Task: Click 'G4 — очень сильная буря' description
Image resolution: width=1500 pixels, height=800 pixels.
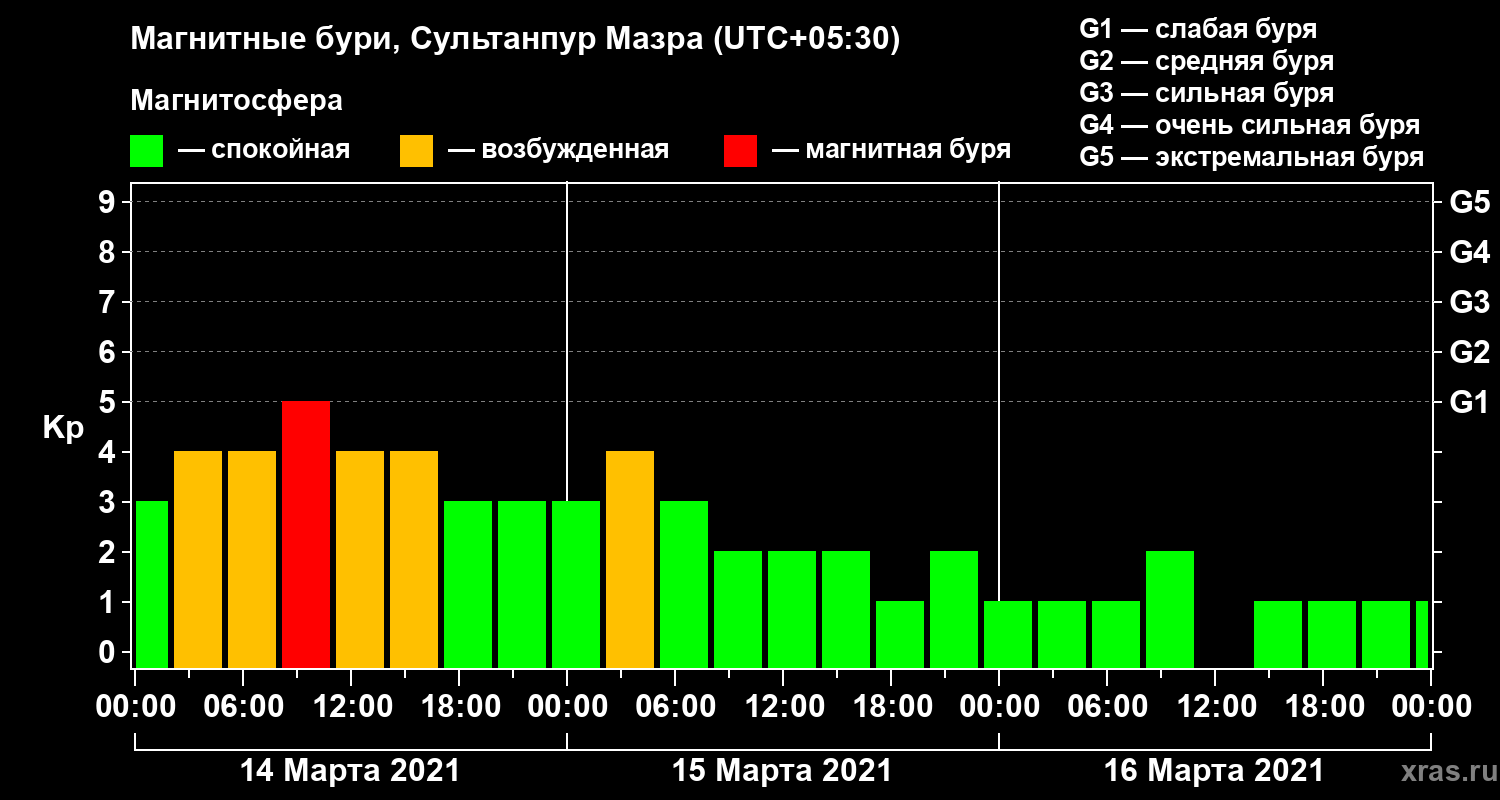Action: [x=1250, y=126]
